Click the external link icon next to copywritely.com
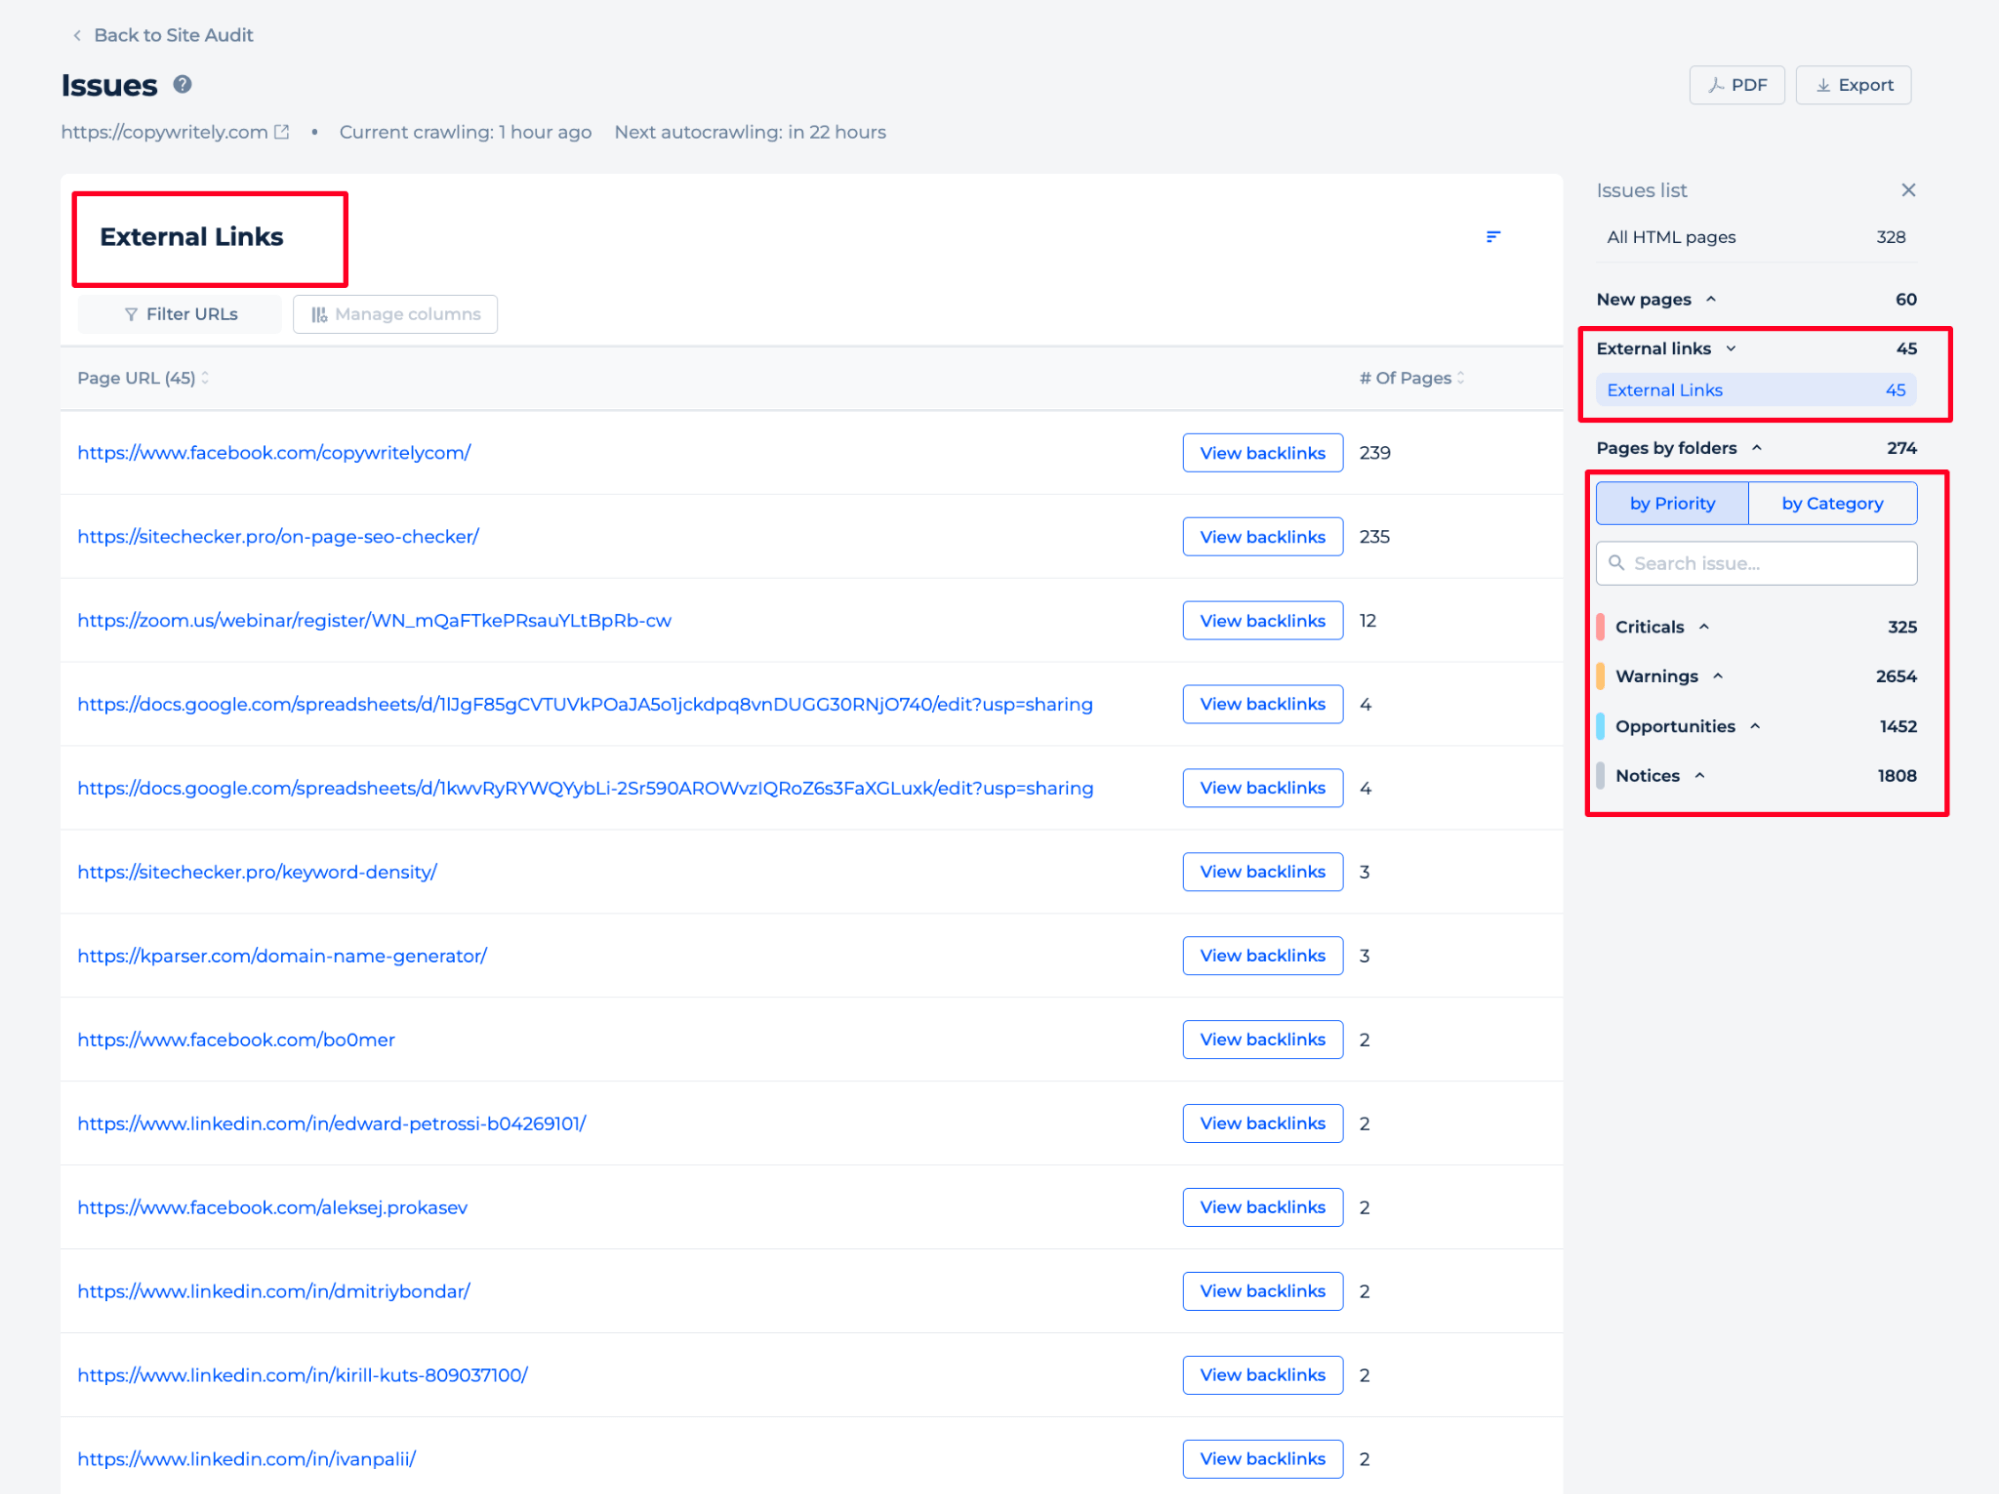 pos(280,132)
